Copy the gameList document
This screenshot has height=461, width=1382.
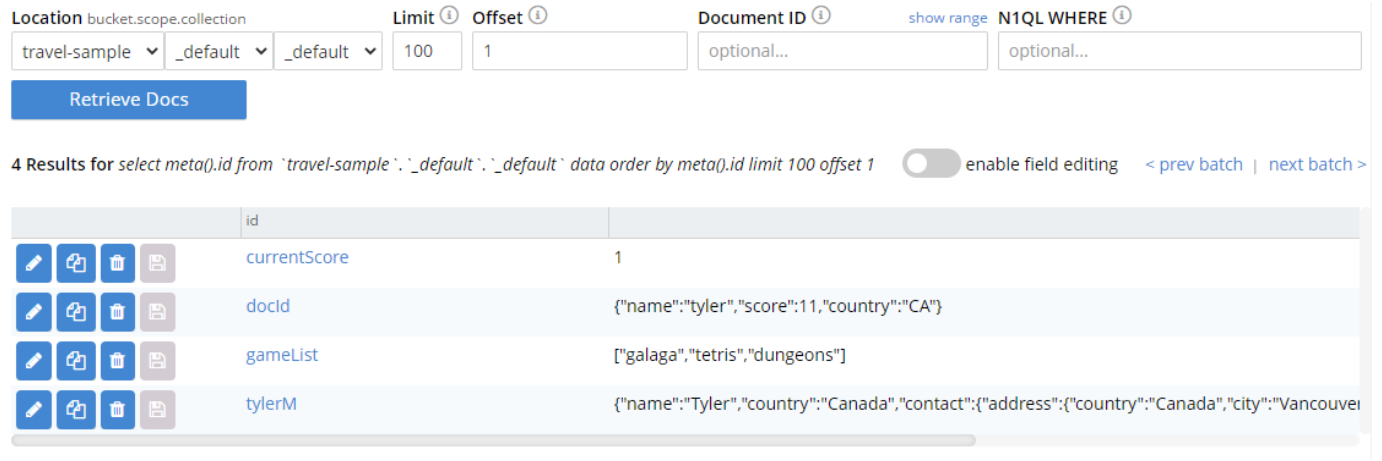click(76, 360)
